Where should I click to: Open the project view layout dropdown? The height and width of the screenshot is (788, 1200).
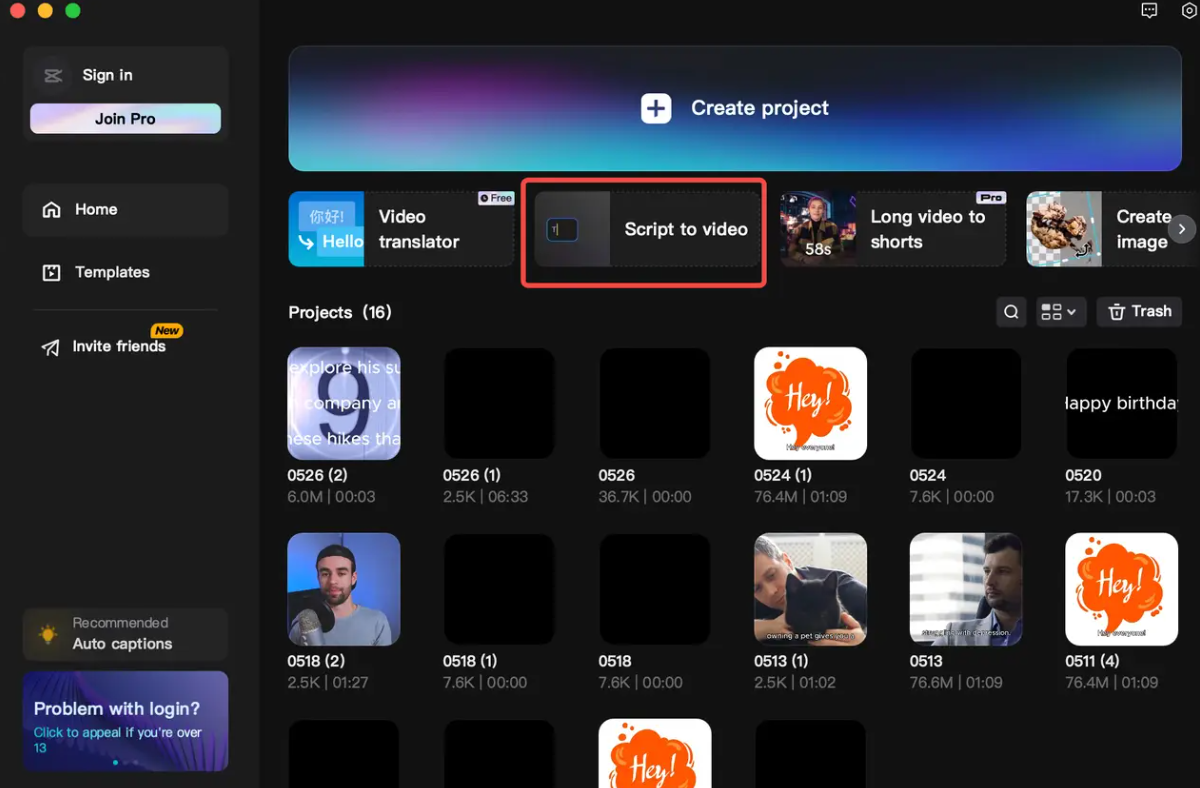click(x=1060, y=311)
